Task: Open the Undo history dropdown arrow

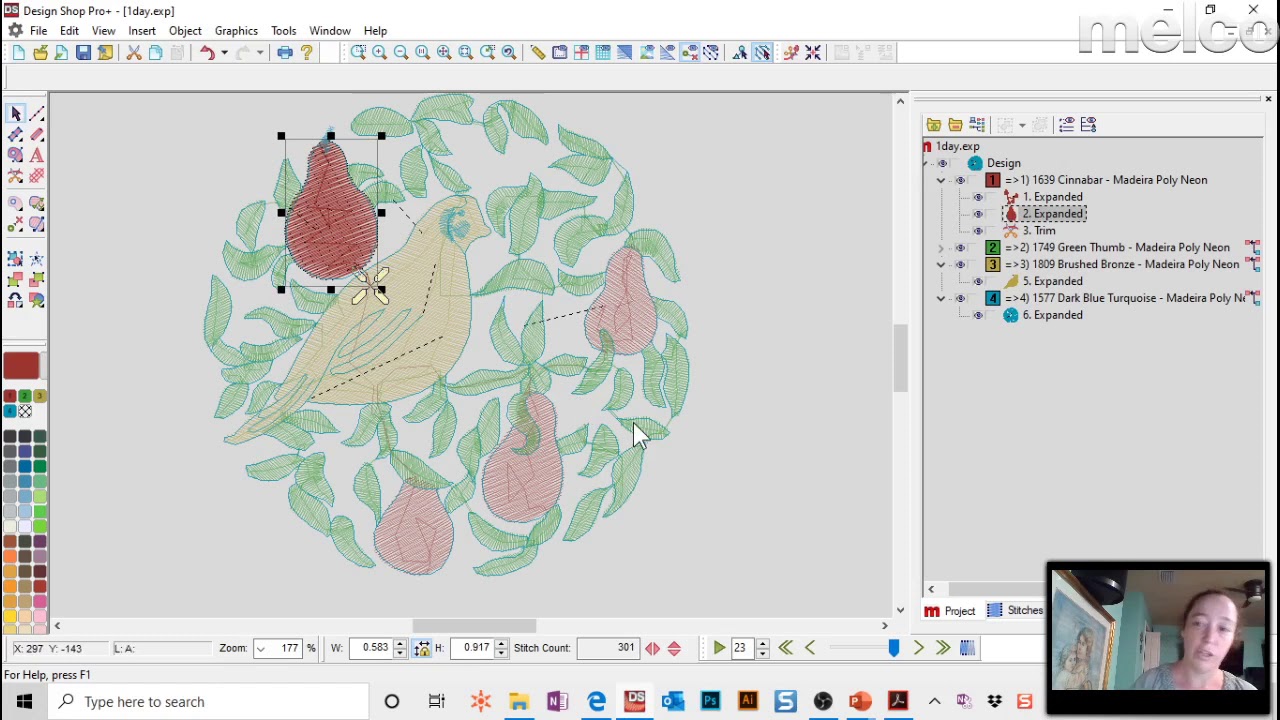Action: [224, 53]
